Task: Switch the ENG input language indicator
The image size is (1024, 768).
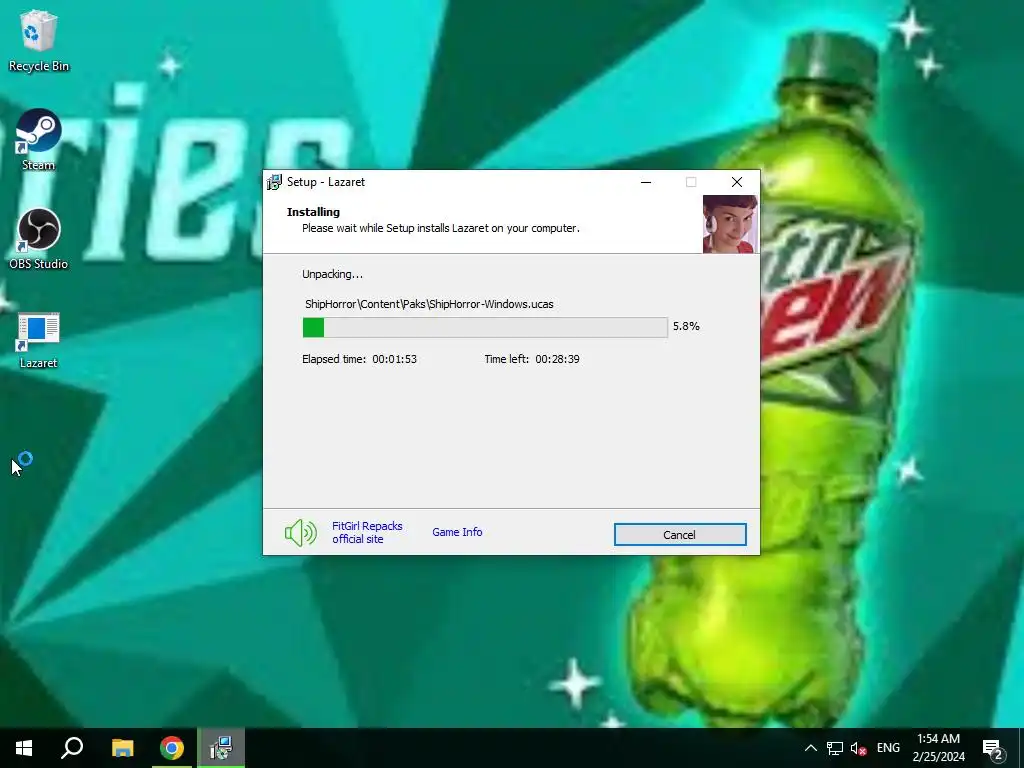Action: pos(888,748)
